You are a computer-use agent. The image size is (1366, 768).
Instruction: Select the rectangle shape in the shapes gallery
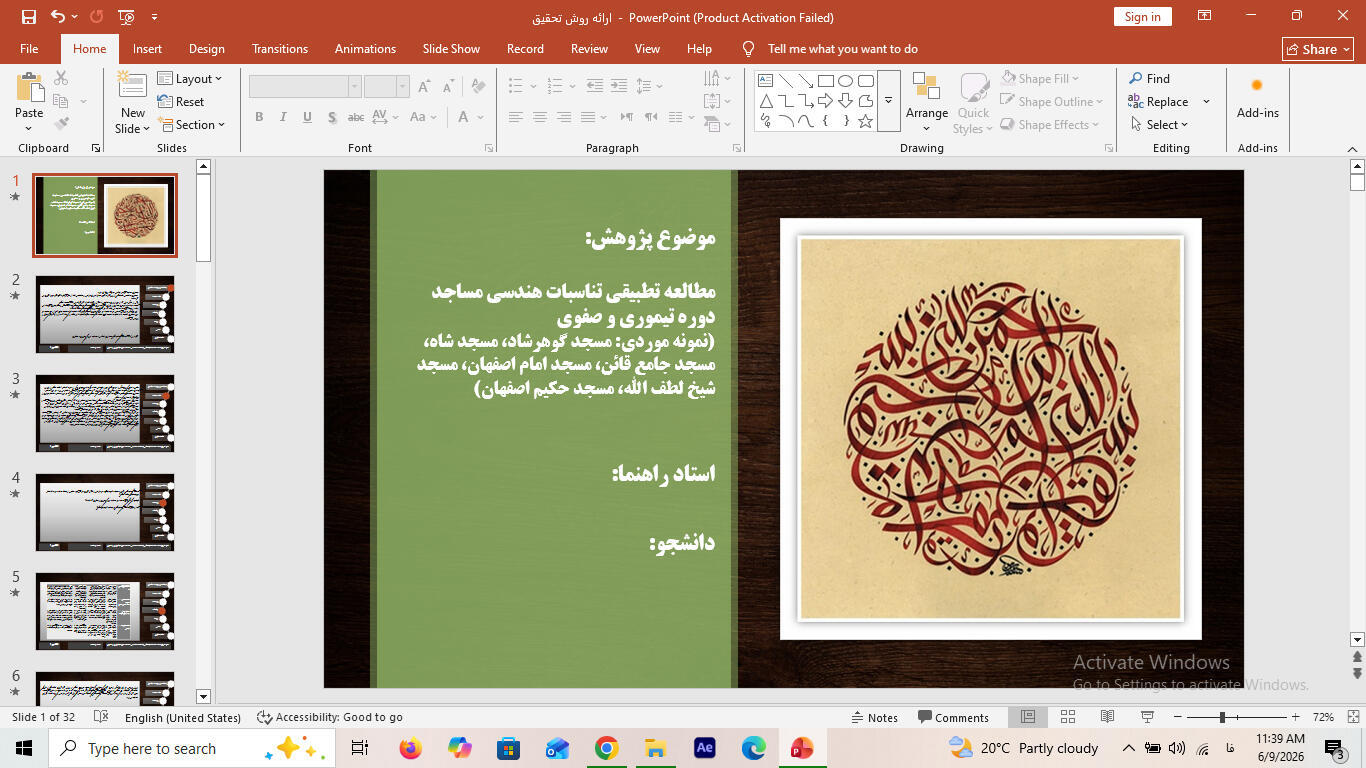826,81
